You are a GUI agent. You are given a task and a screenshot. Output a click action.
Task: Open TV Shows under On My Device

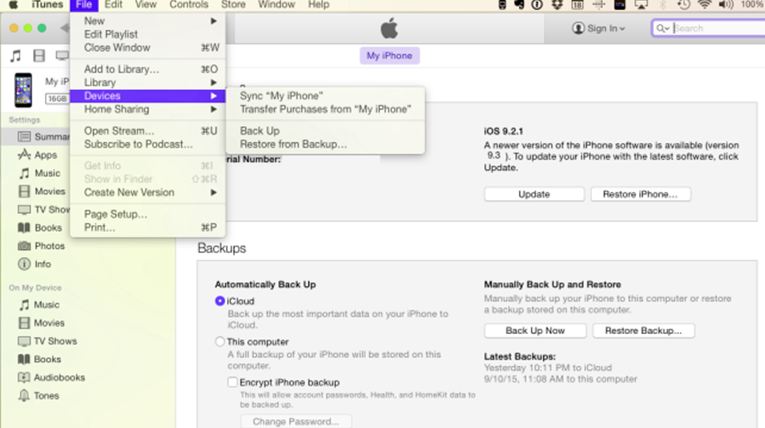pos(47,341)
